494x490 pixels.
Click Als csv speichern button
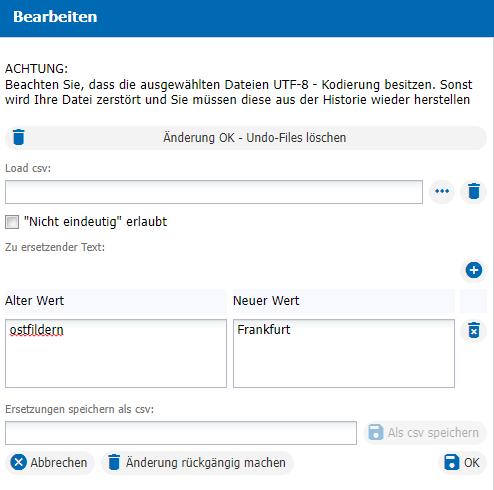pyautogui.click(x=425, y=433)
